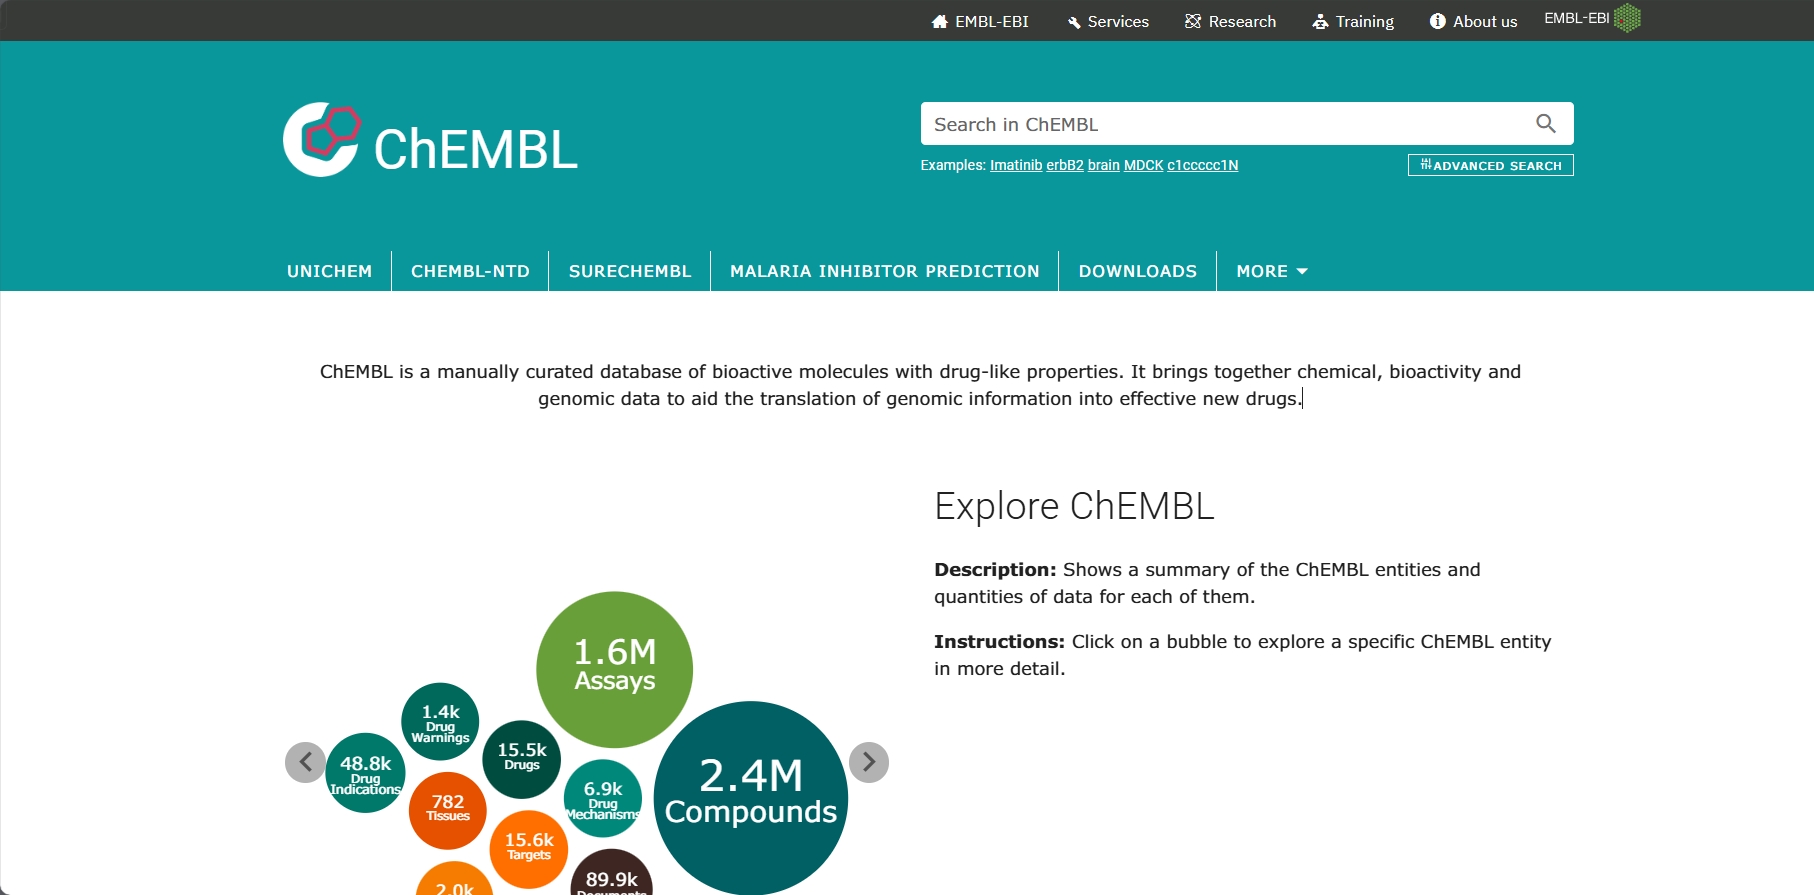1814x895 pixels.
Task: Click the Advanced Search button
Action: [x=1491, y=165]
